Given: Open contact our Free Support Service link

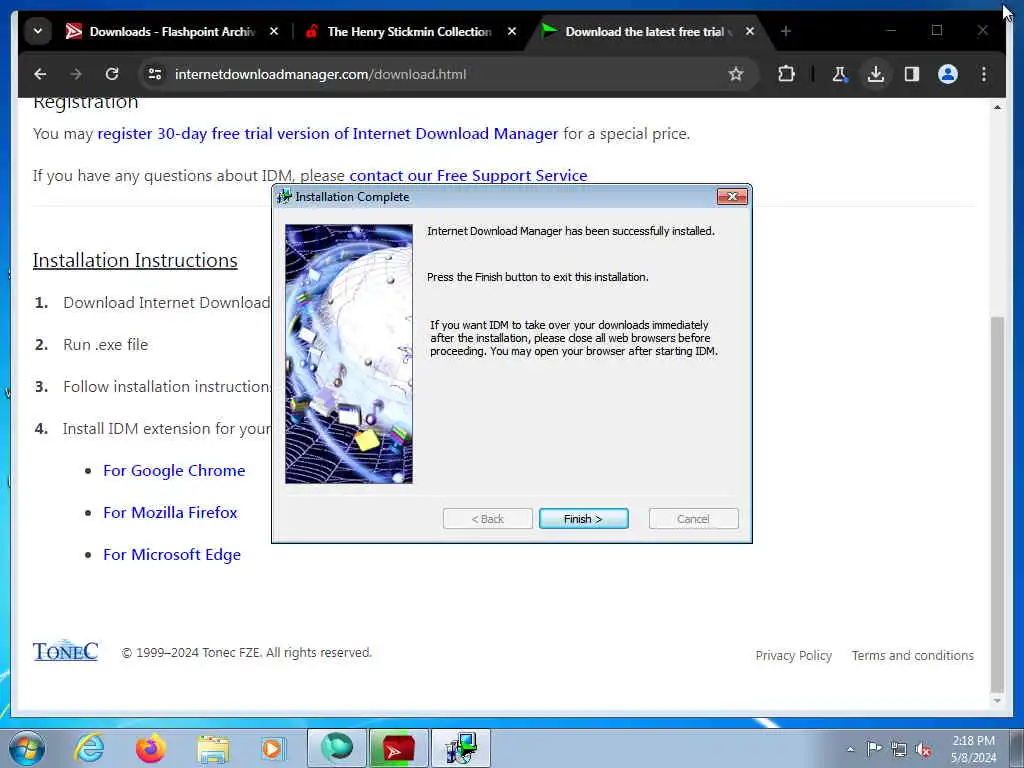Looking at the screenshot, I should pyautogui.click(x=468, y=176).
